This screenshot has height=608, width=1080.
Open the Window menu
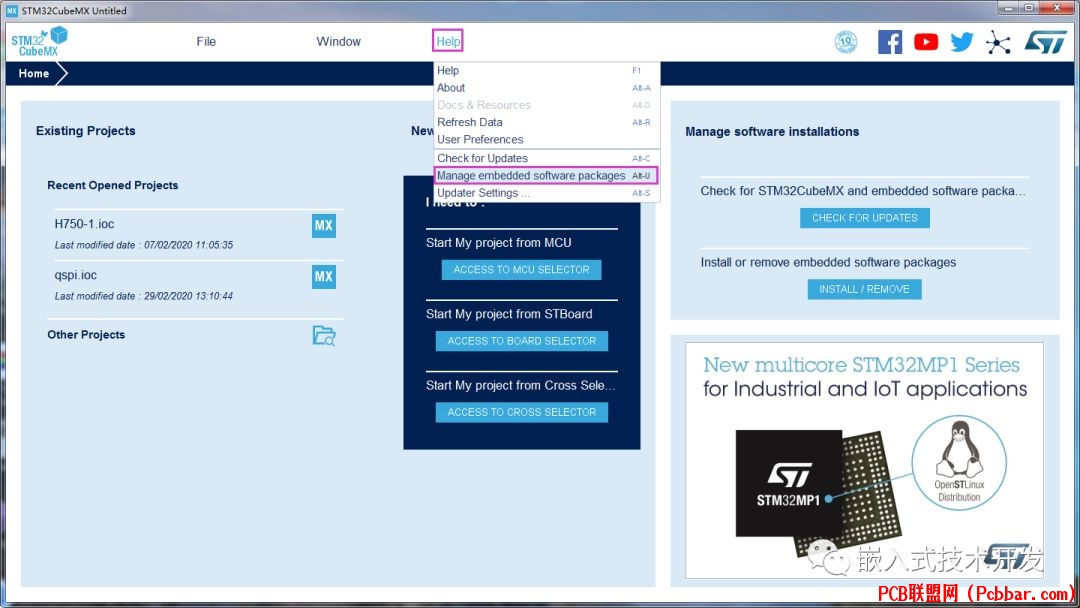pos(338,41)
